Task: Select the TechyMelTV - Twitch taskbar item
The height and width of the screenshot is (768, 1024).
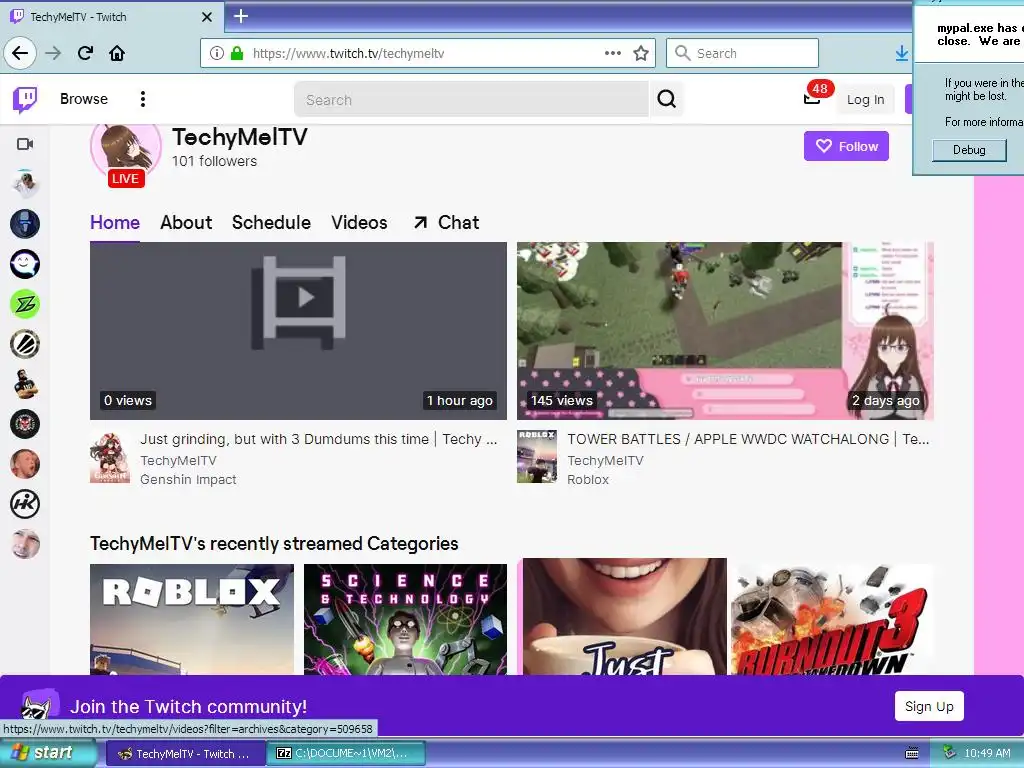Action: tap(185, 754)
